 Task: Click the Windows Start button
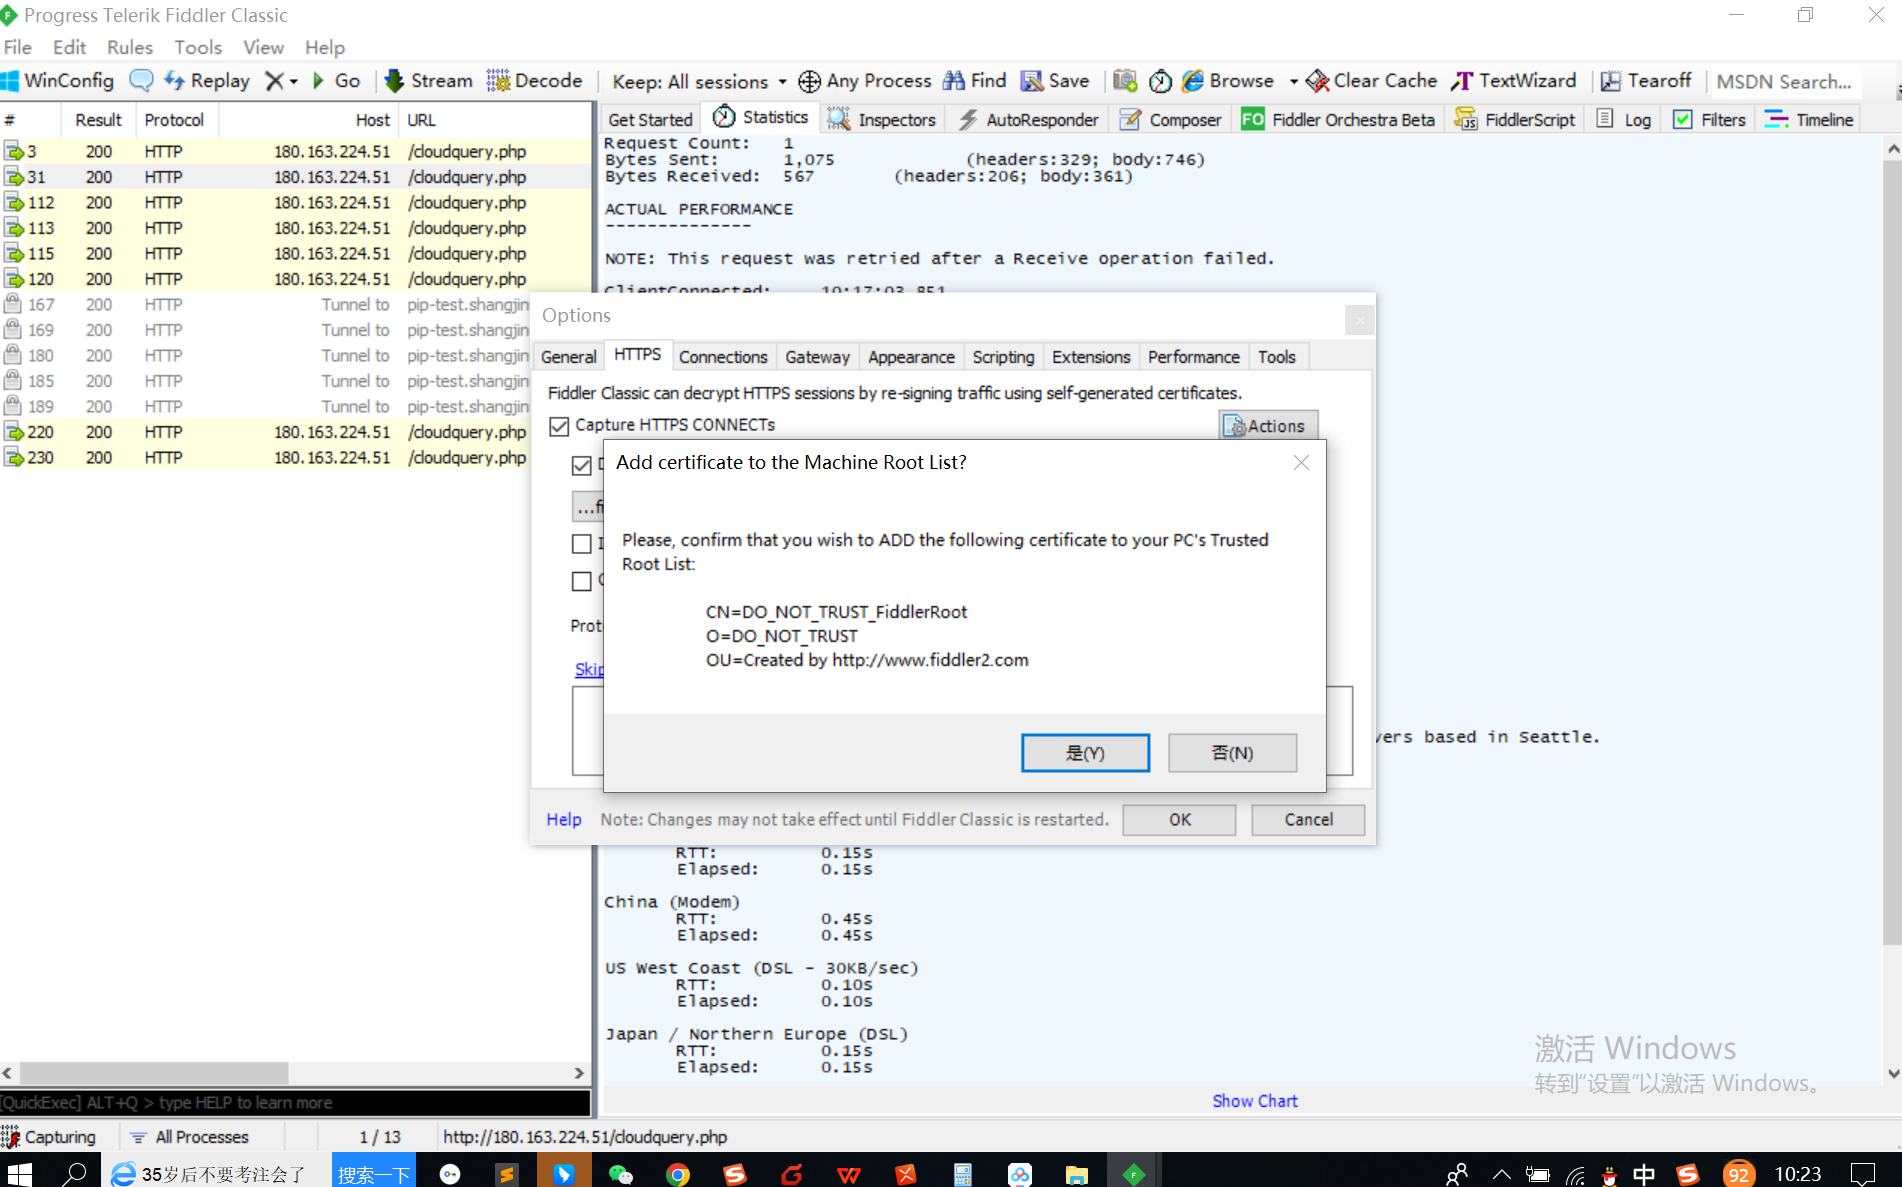click(19, 1174)
